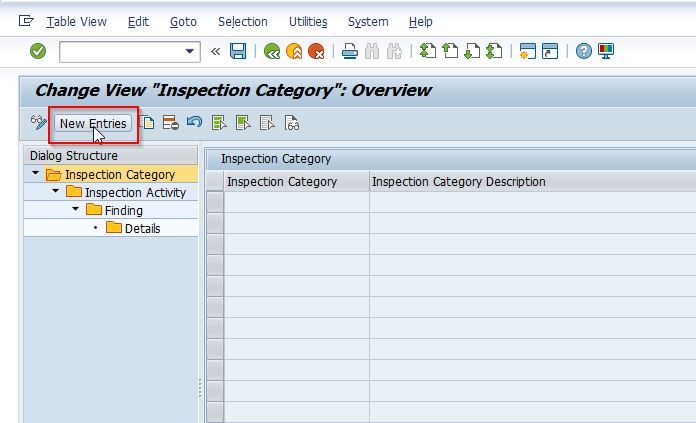Click the Customize Local Layout monitor icon
The width and height of the screenshot is (696, 423).
[606, 51]
